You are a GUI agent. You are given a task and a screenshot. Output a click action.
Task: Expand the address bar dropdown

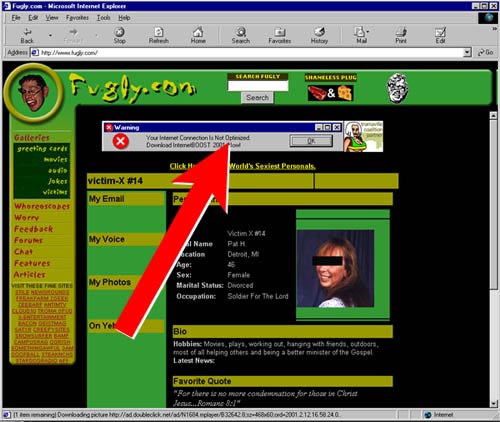[467, 52]
